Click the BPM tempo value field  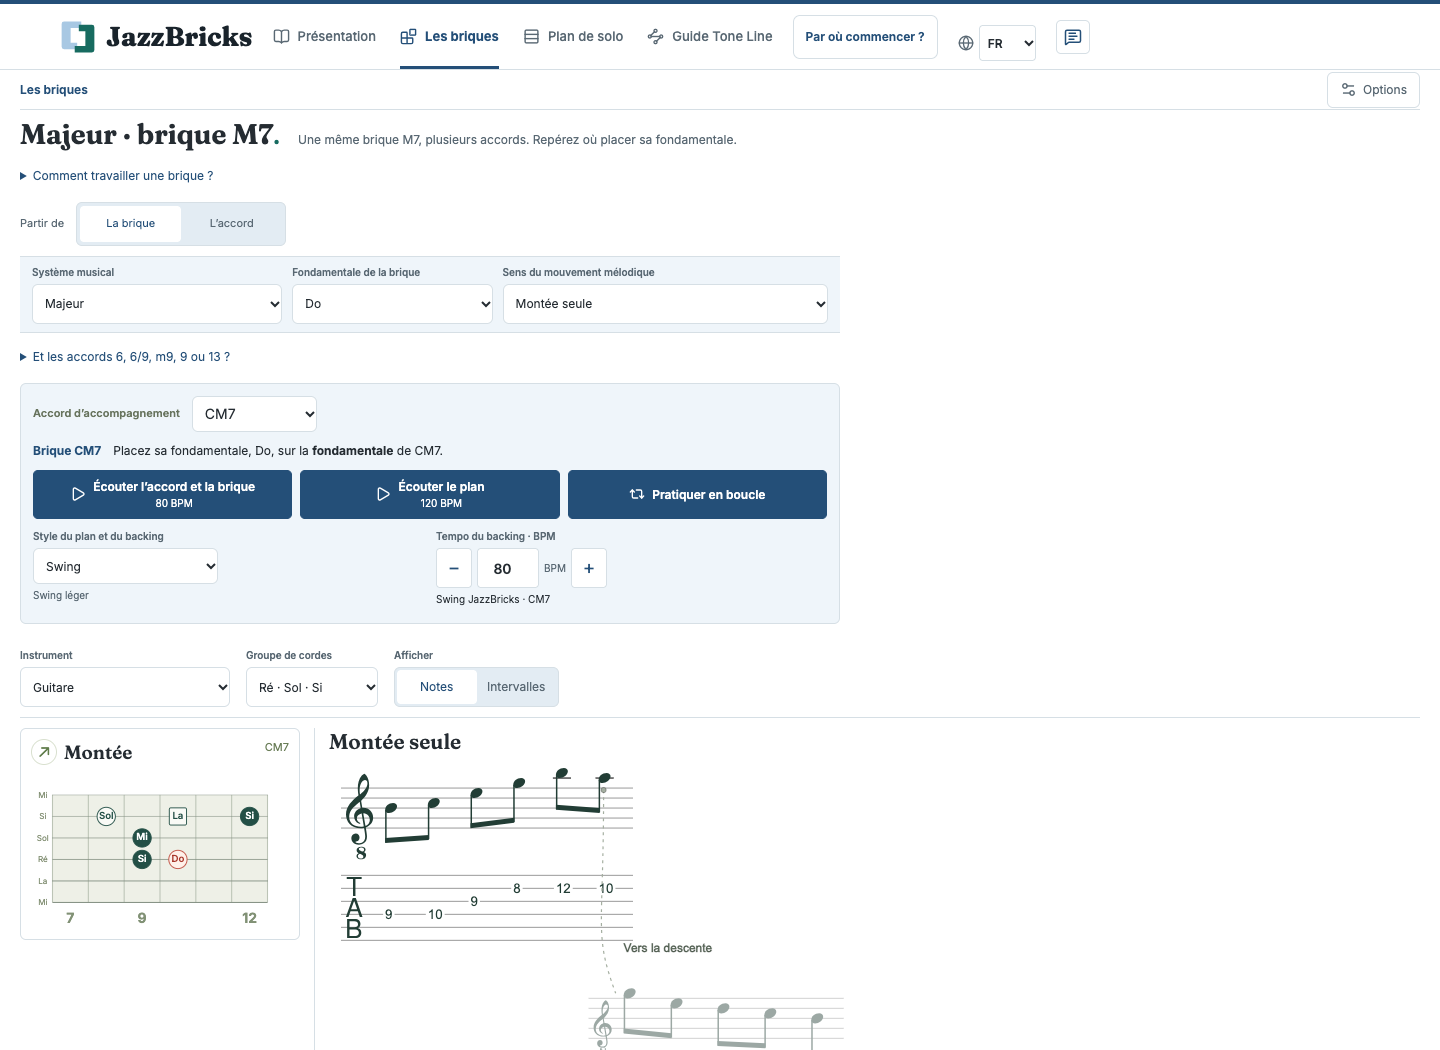[507, 568]
